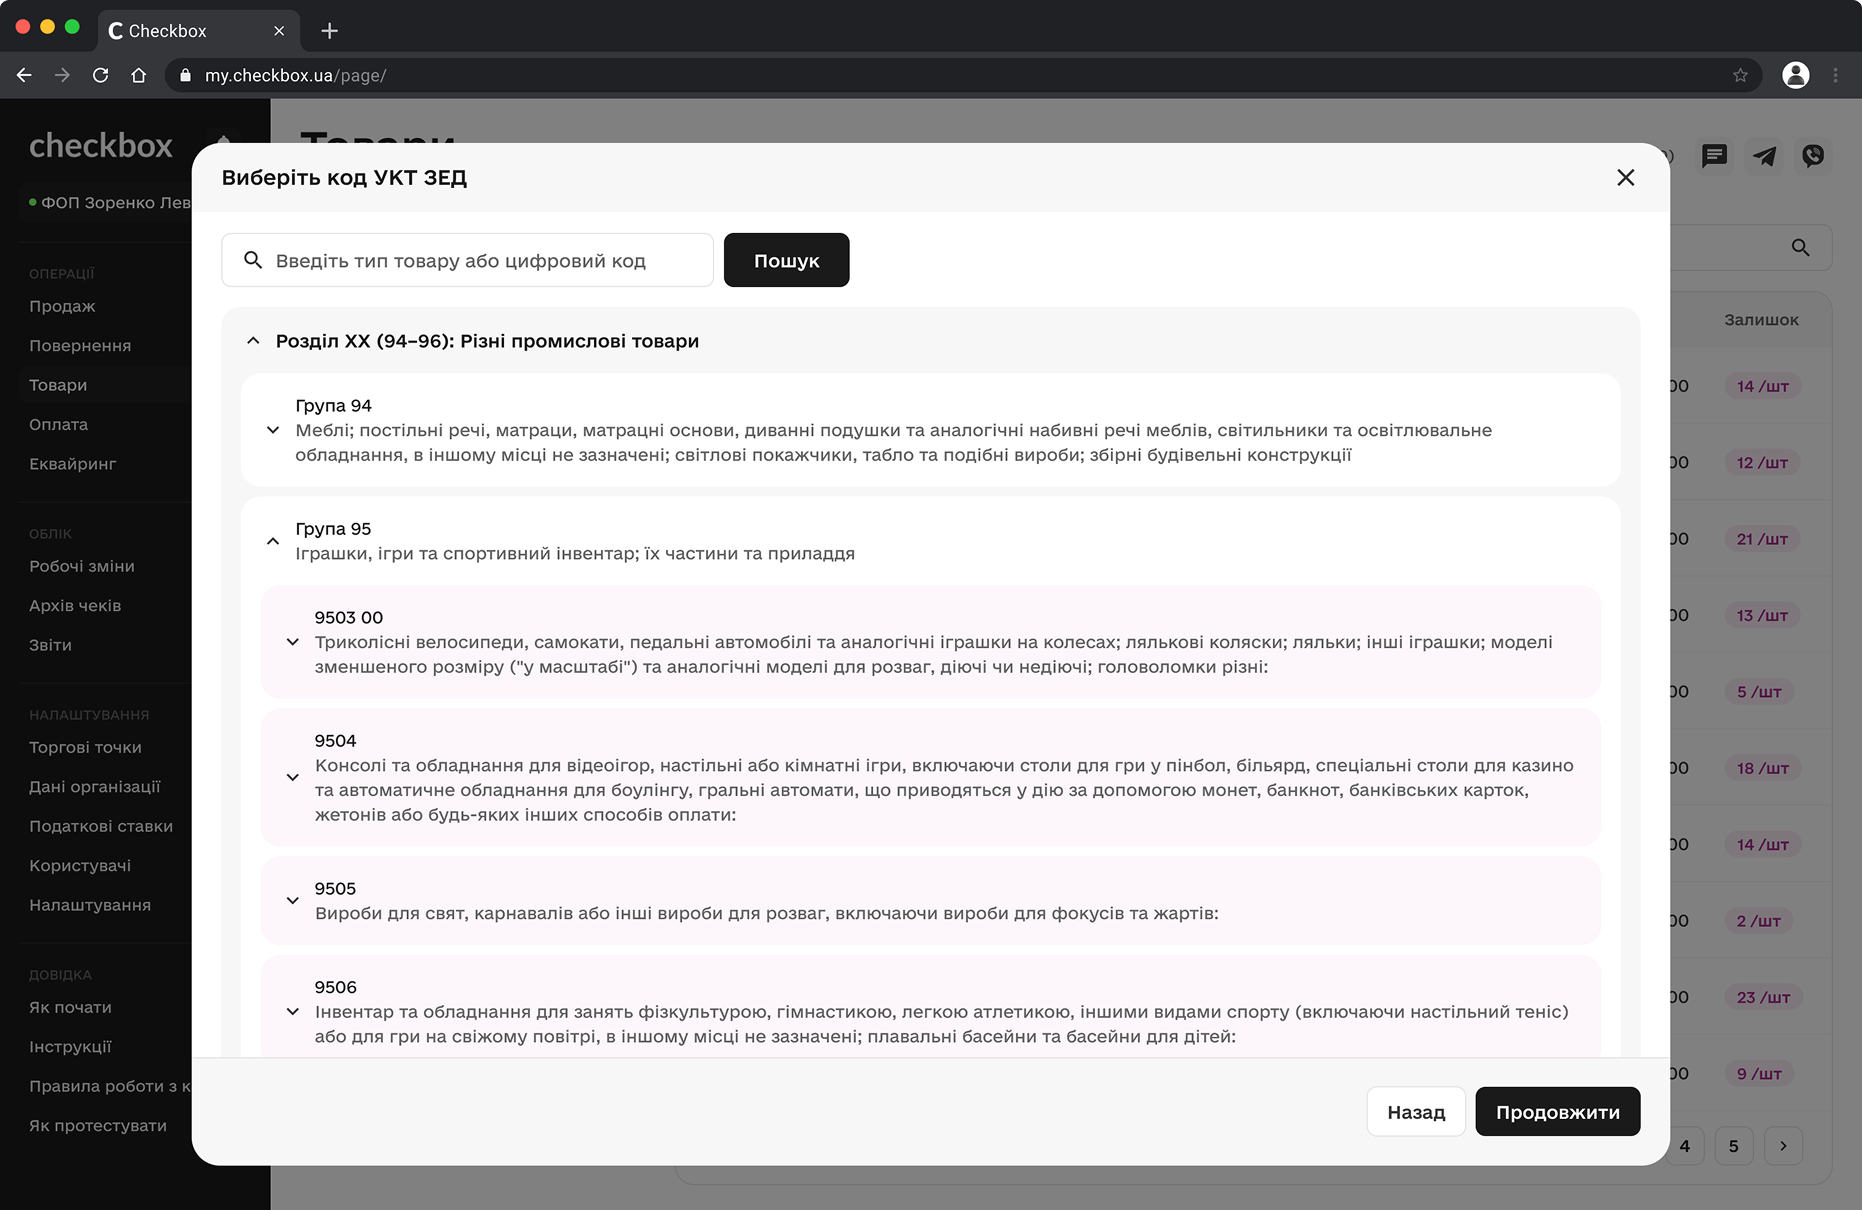Go to page 4 in pagination
1862x1210 pixels.
tap(1684, 1146)
